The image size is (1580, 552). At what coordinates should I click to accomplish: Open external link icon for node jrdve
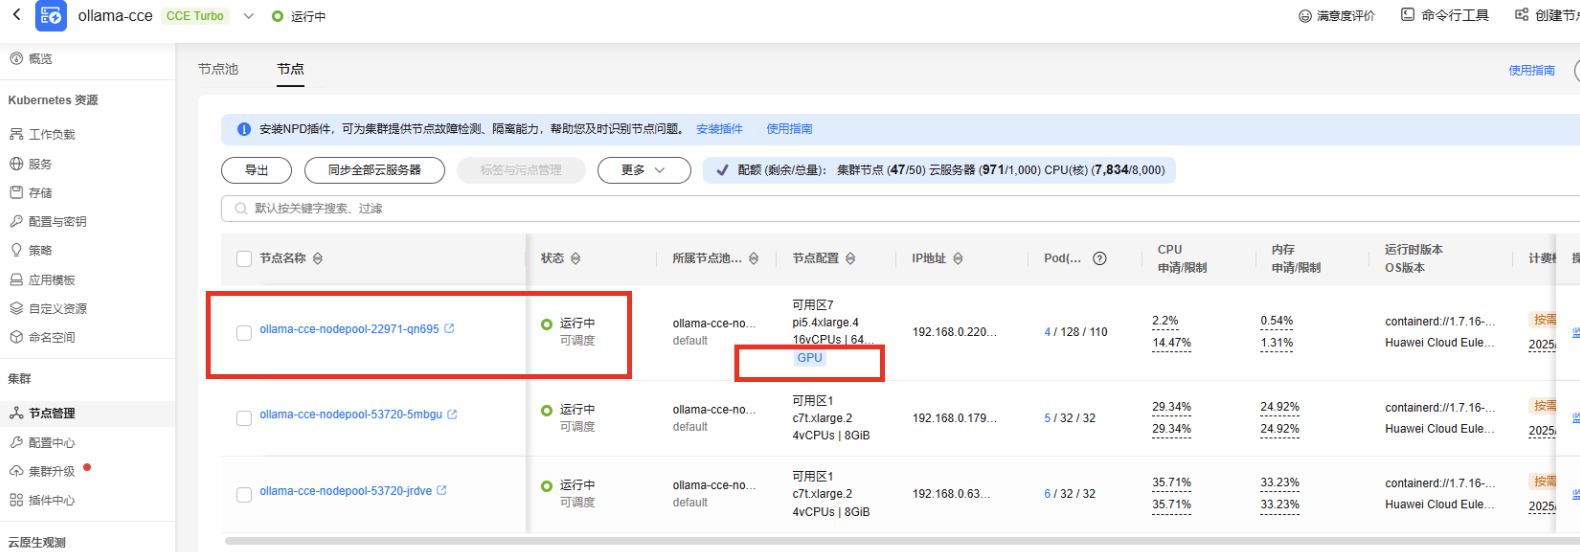click(x=442, y=490)
